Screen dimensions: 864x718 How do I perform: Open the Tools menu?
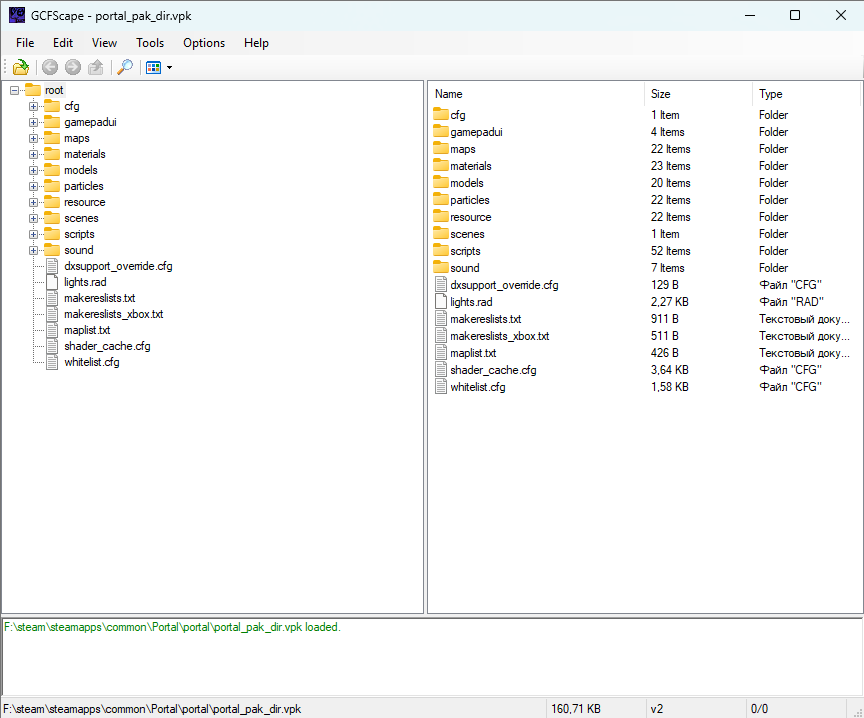point(150,43)
